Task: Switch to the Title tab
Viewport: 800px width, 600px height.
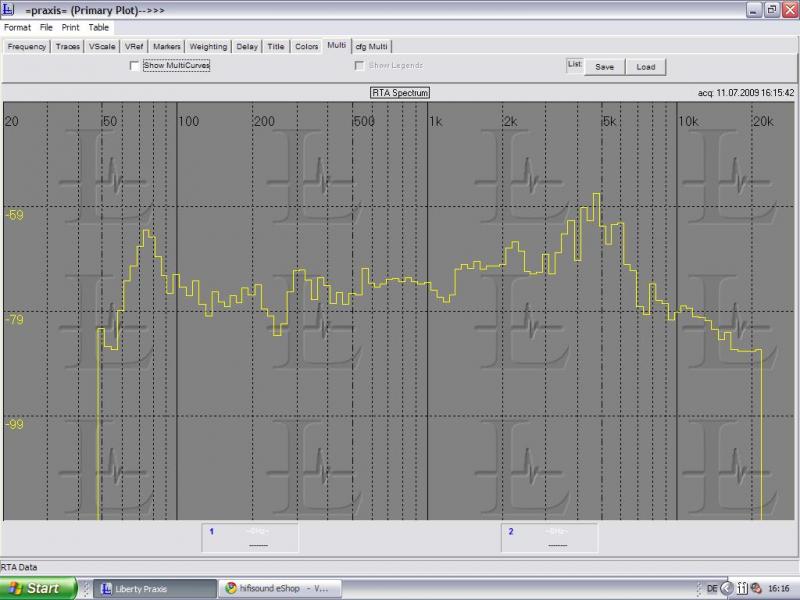Action: click(x=276, y=46)
